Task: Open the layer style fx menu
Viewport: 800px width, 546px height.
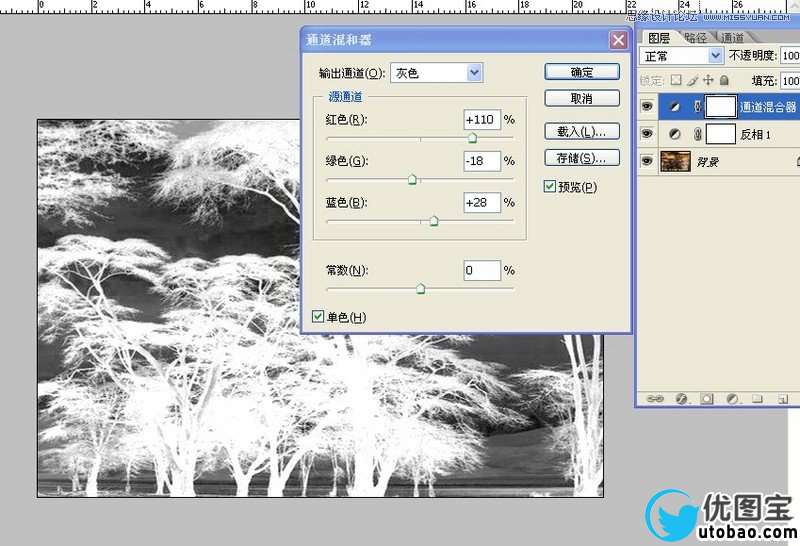Action: [682, 399]
